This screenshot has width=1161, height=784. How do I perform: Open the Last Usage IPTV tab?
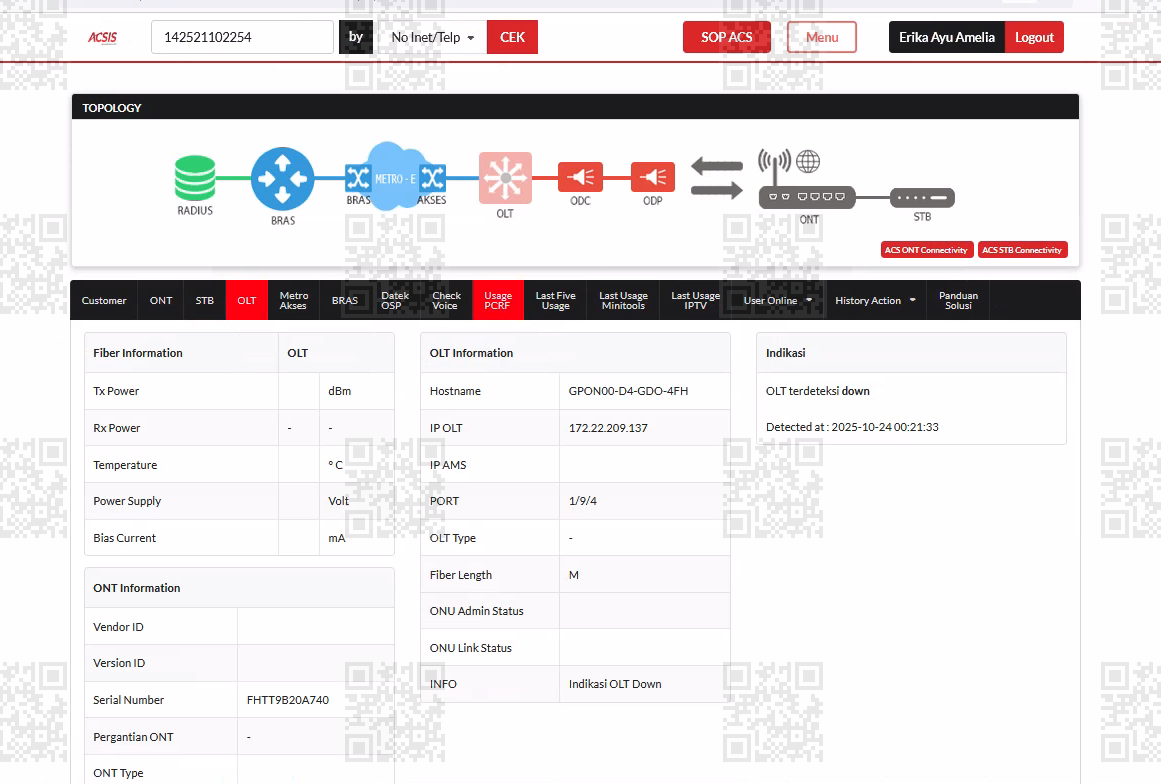[x=695, y=301]
